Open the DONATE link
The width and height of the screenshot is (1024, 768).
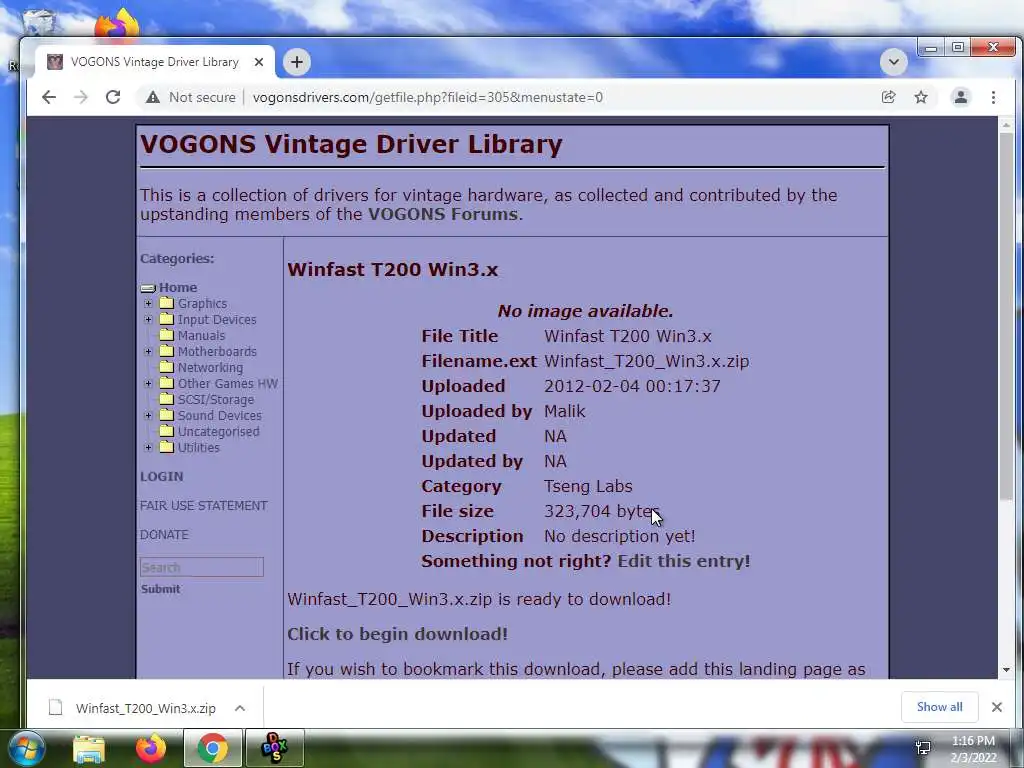[x=164, y=534]
